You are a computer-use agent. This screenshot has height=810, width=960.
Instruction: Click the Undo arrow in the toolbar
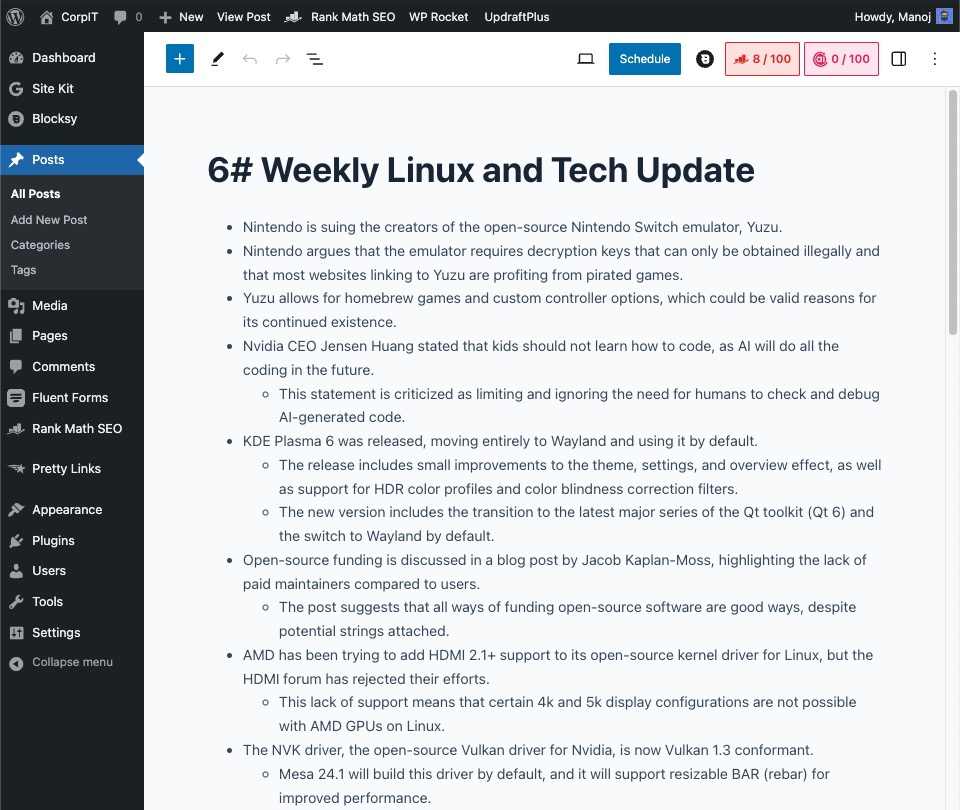pos(249,59)
